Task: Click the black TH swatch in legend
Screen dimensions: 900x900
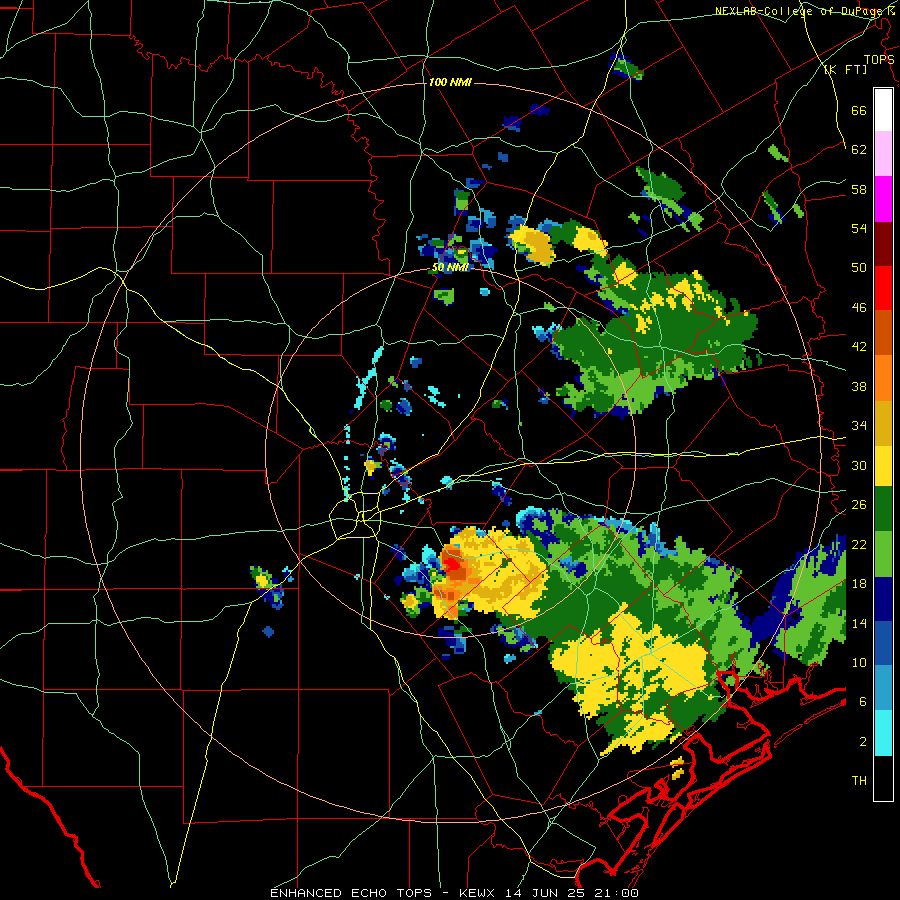Action: pyautogui.click(x=883, y=778)
